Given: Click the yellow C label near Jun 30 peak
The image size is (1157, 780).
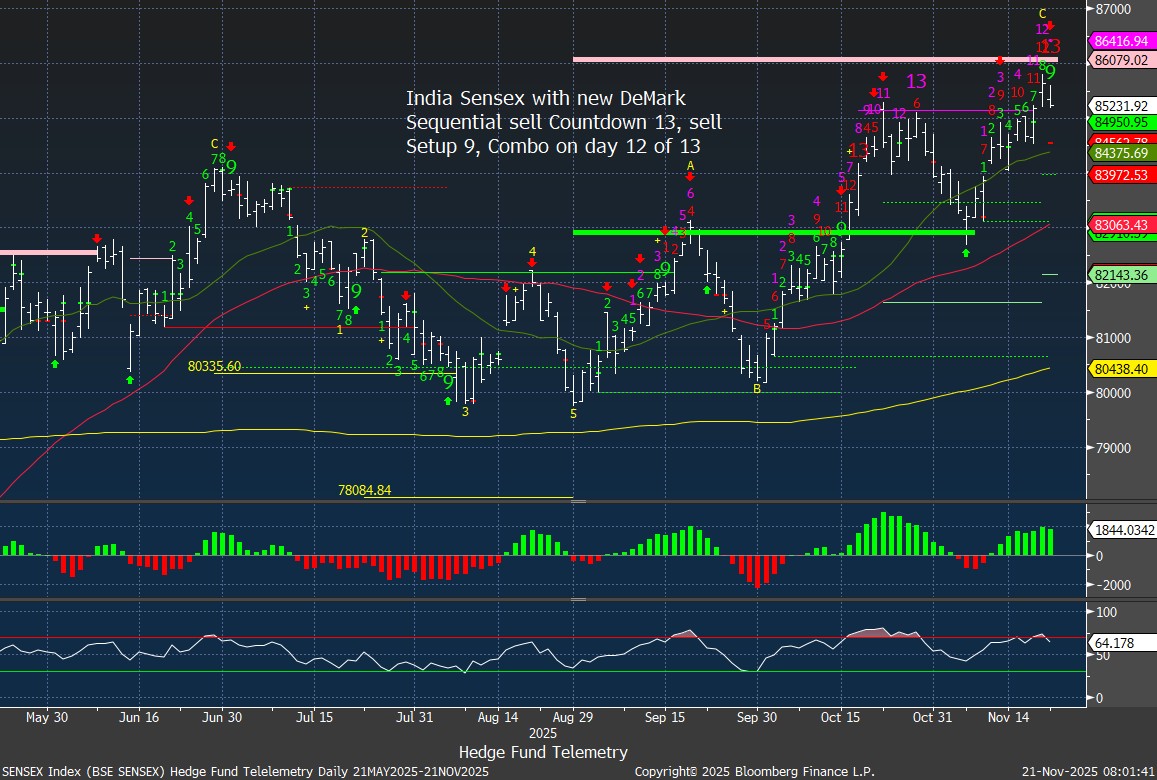Looking at the screenshot, I should (x=214, y=143).
